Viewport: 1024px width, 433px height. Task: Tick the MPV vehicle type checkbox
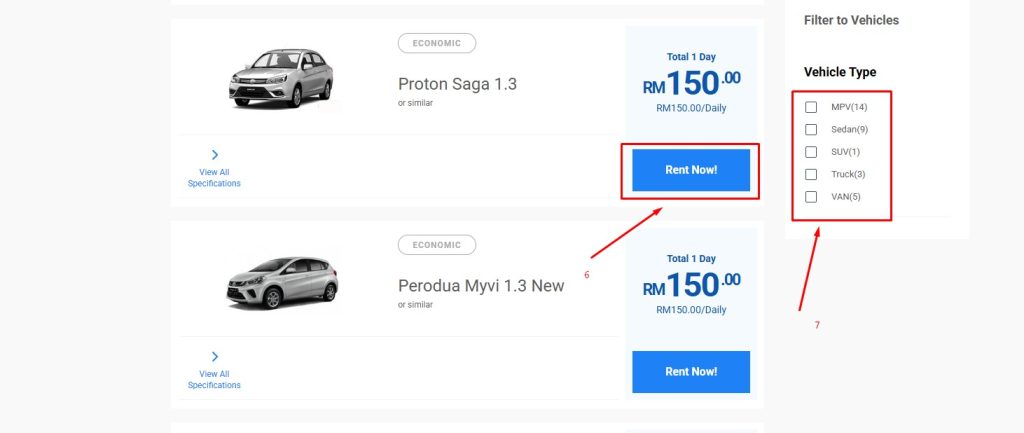coord(811,107)
